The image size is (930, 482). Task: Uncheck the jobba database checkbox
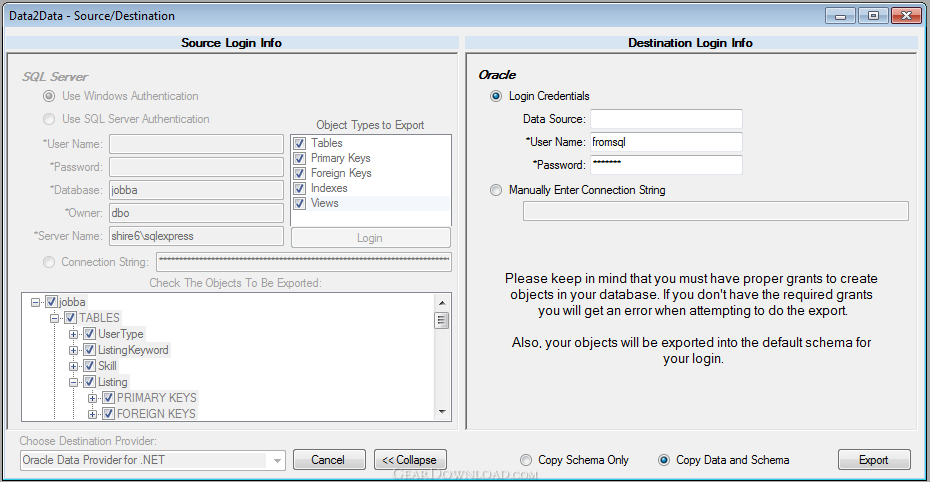pyautogui.click(x=52, y=302)
